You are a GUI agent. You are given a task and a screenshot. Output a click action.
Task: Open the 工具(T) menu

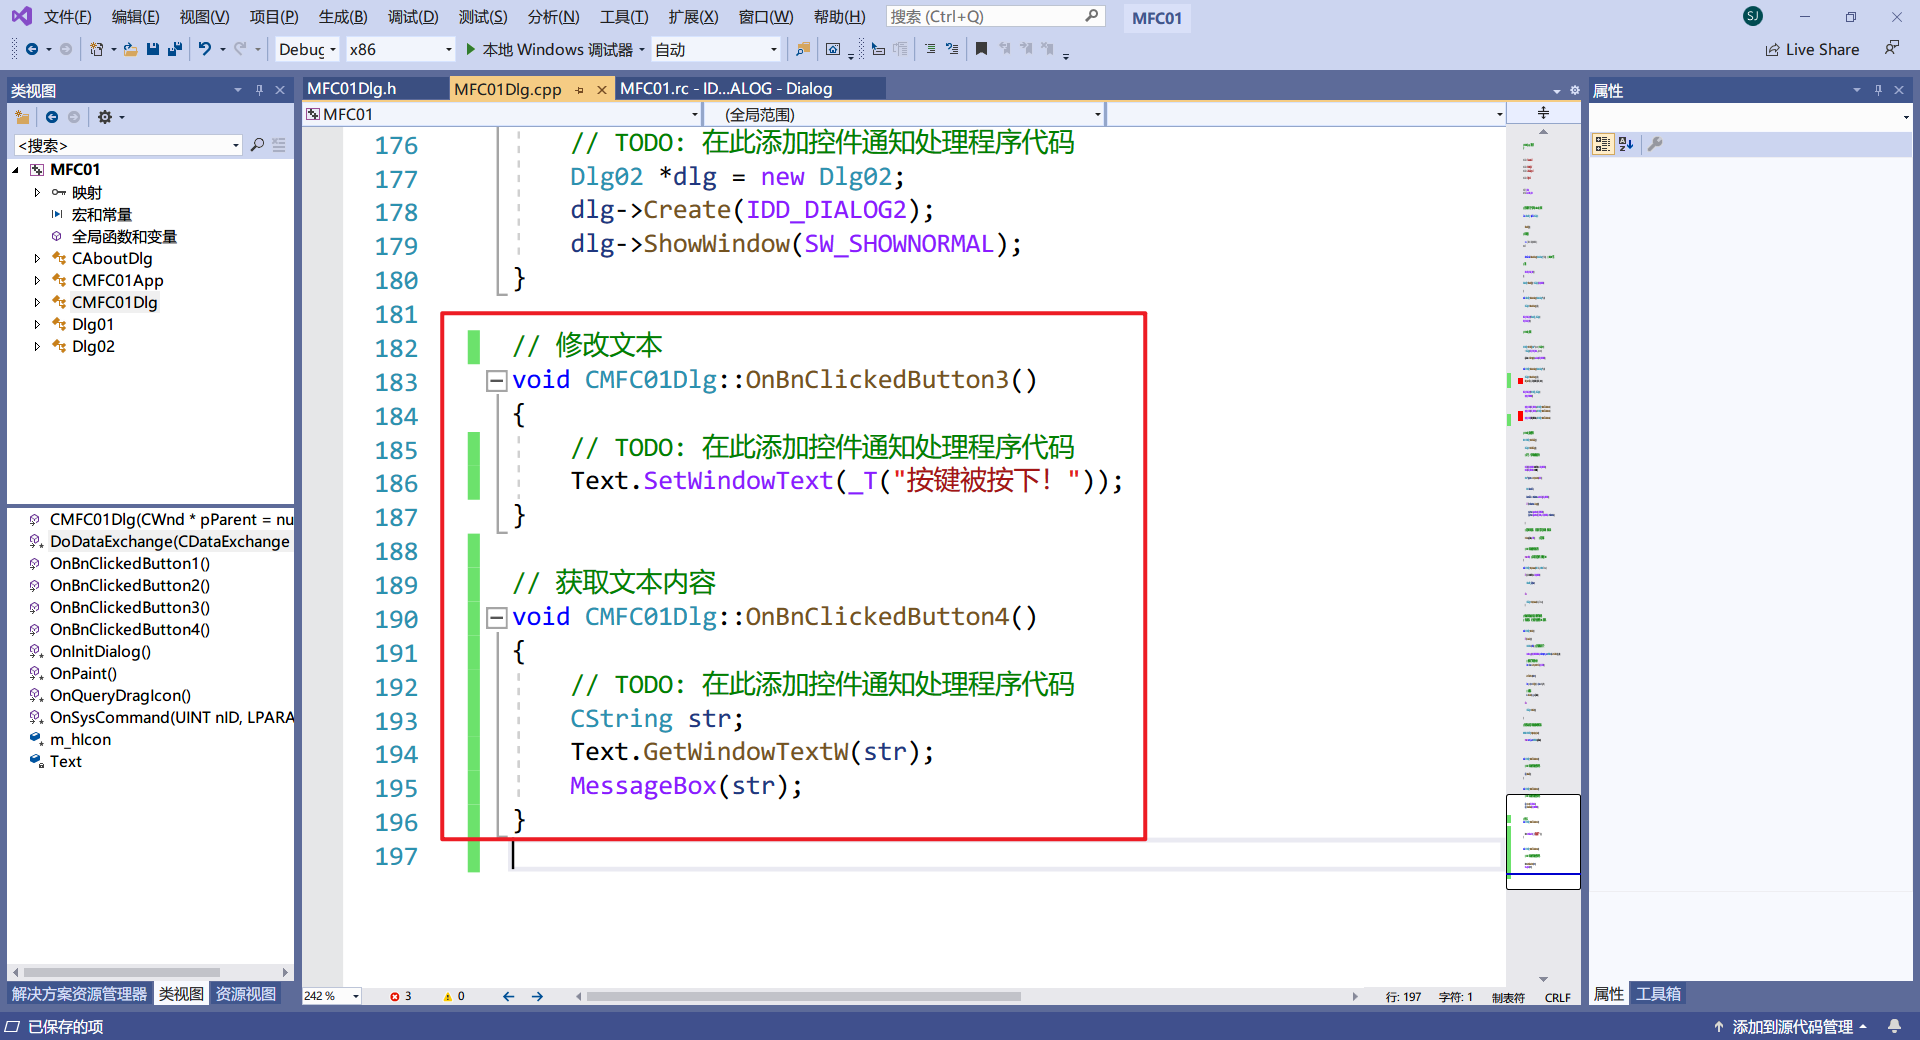click(624, 17)
